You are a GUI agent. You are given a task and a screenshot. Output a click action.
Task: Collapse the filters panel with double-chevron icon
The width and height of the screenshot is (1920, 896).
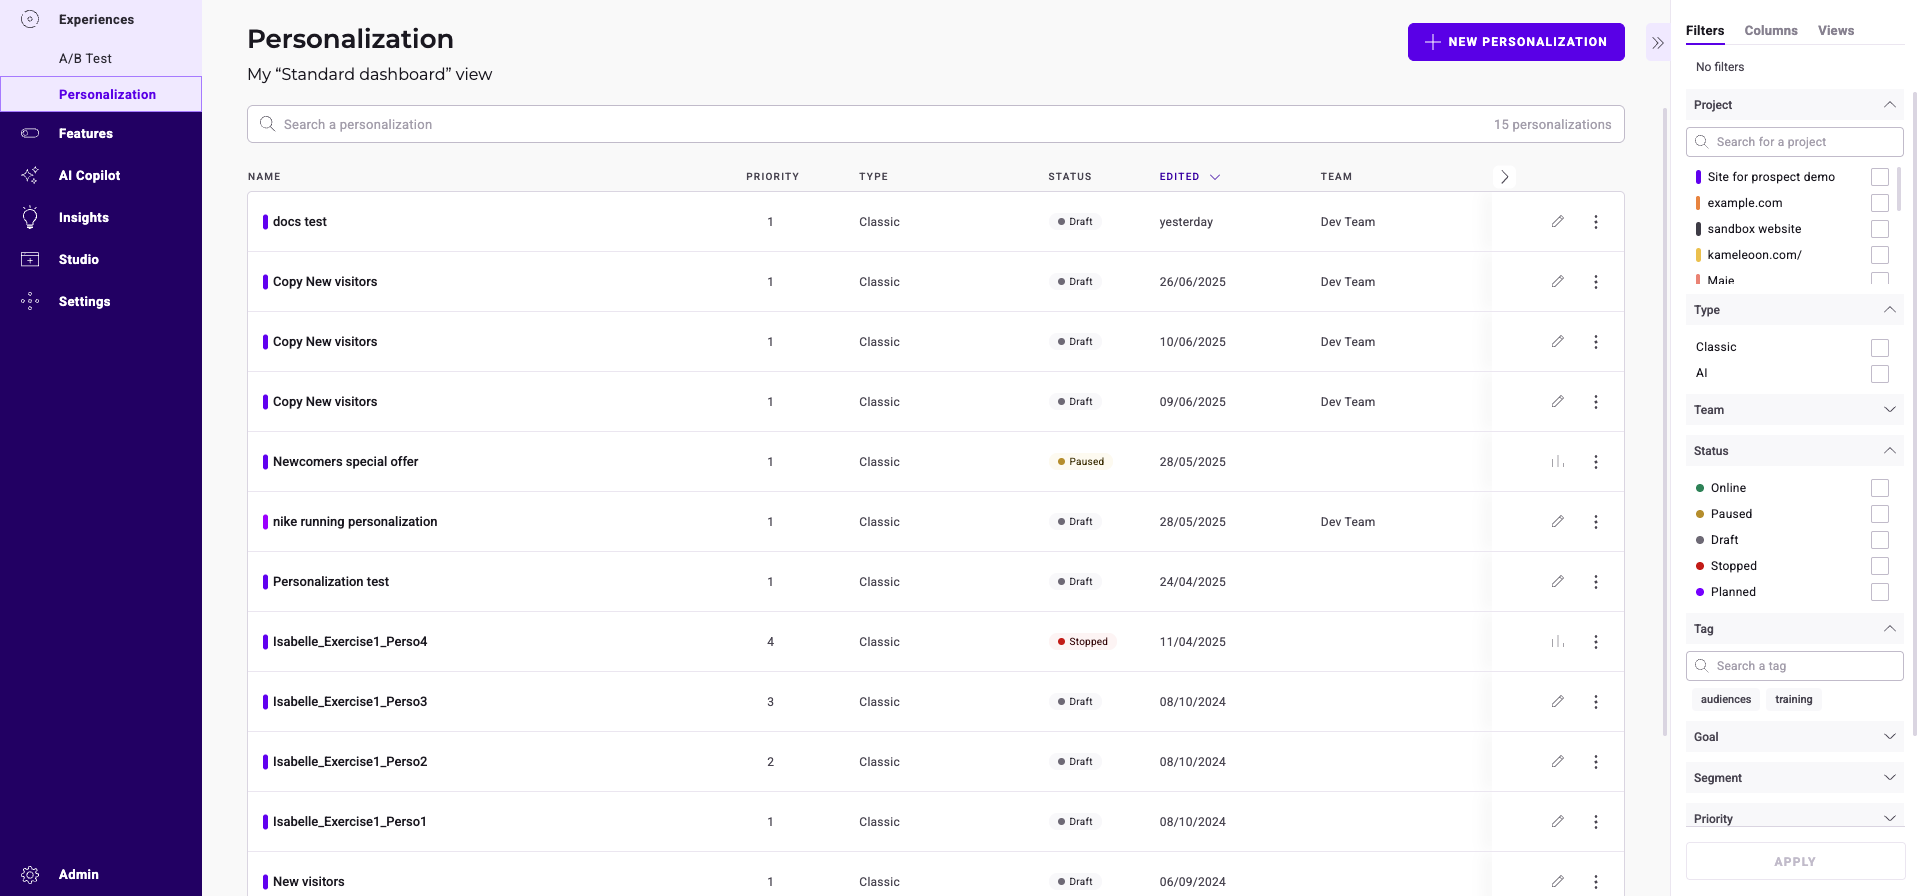[x=1657, y=43]
